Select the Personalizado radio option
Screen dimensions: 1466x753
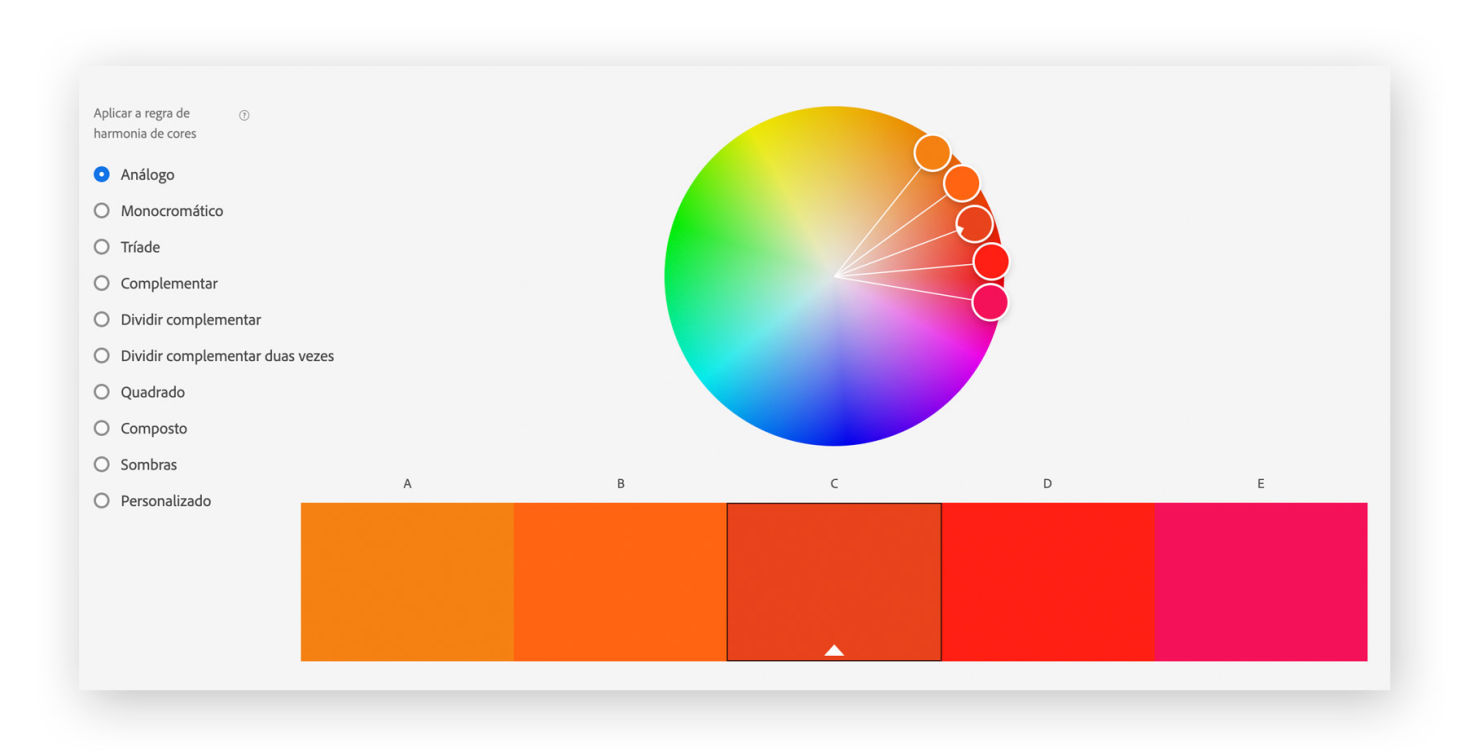pos(152,501)
